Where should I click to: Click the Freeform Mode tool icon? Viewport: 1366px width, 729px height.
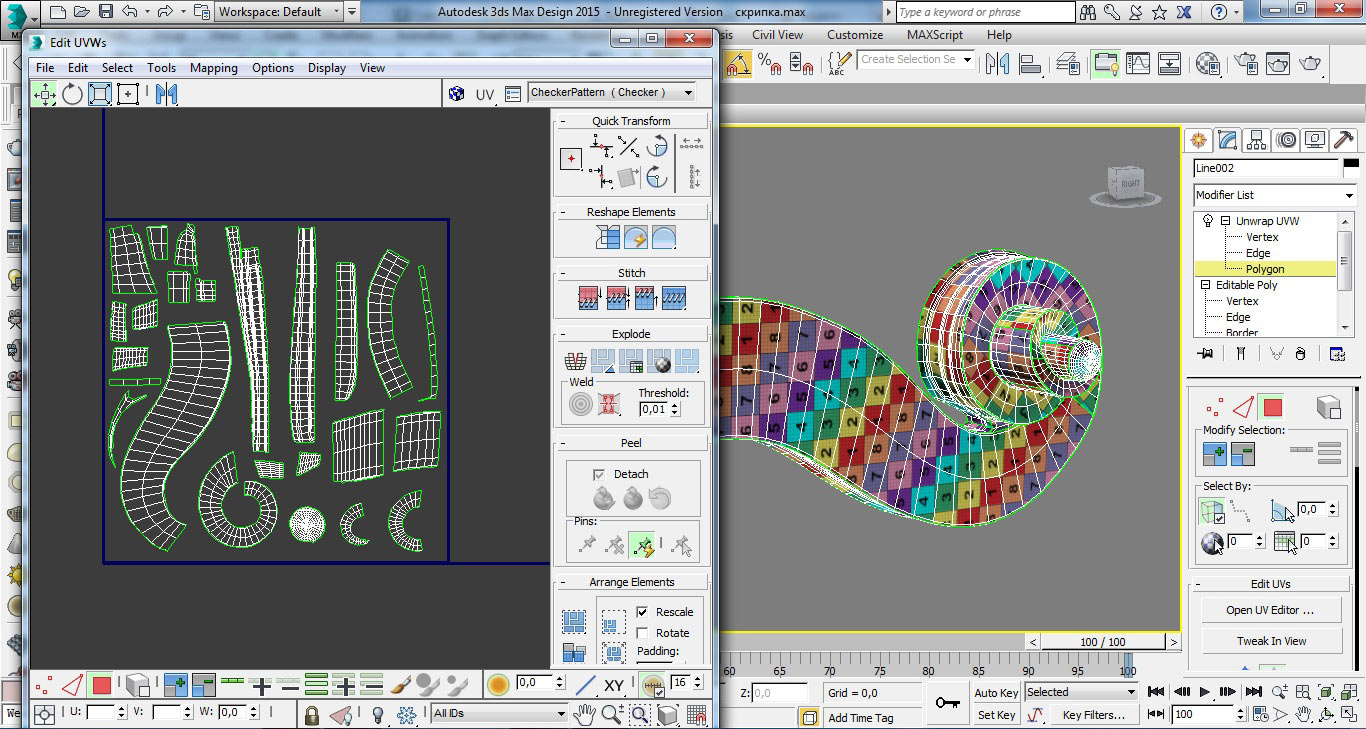[x=128, y=94]
